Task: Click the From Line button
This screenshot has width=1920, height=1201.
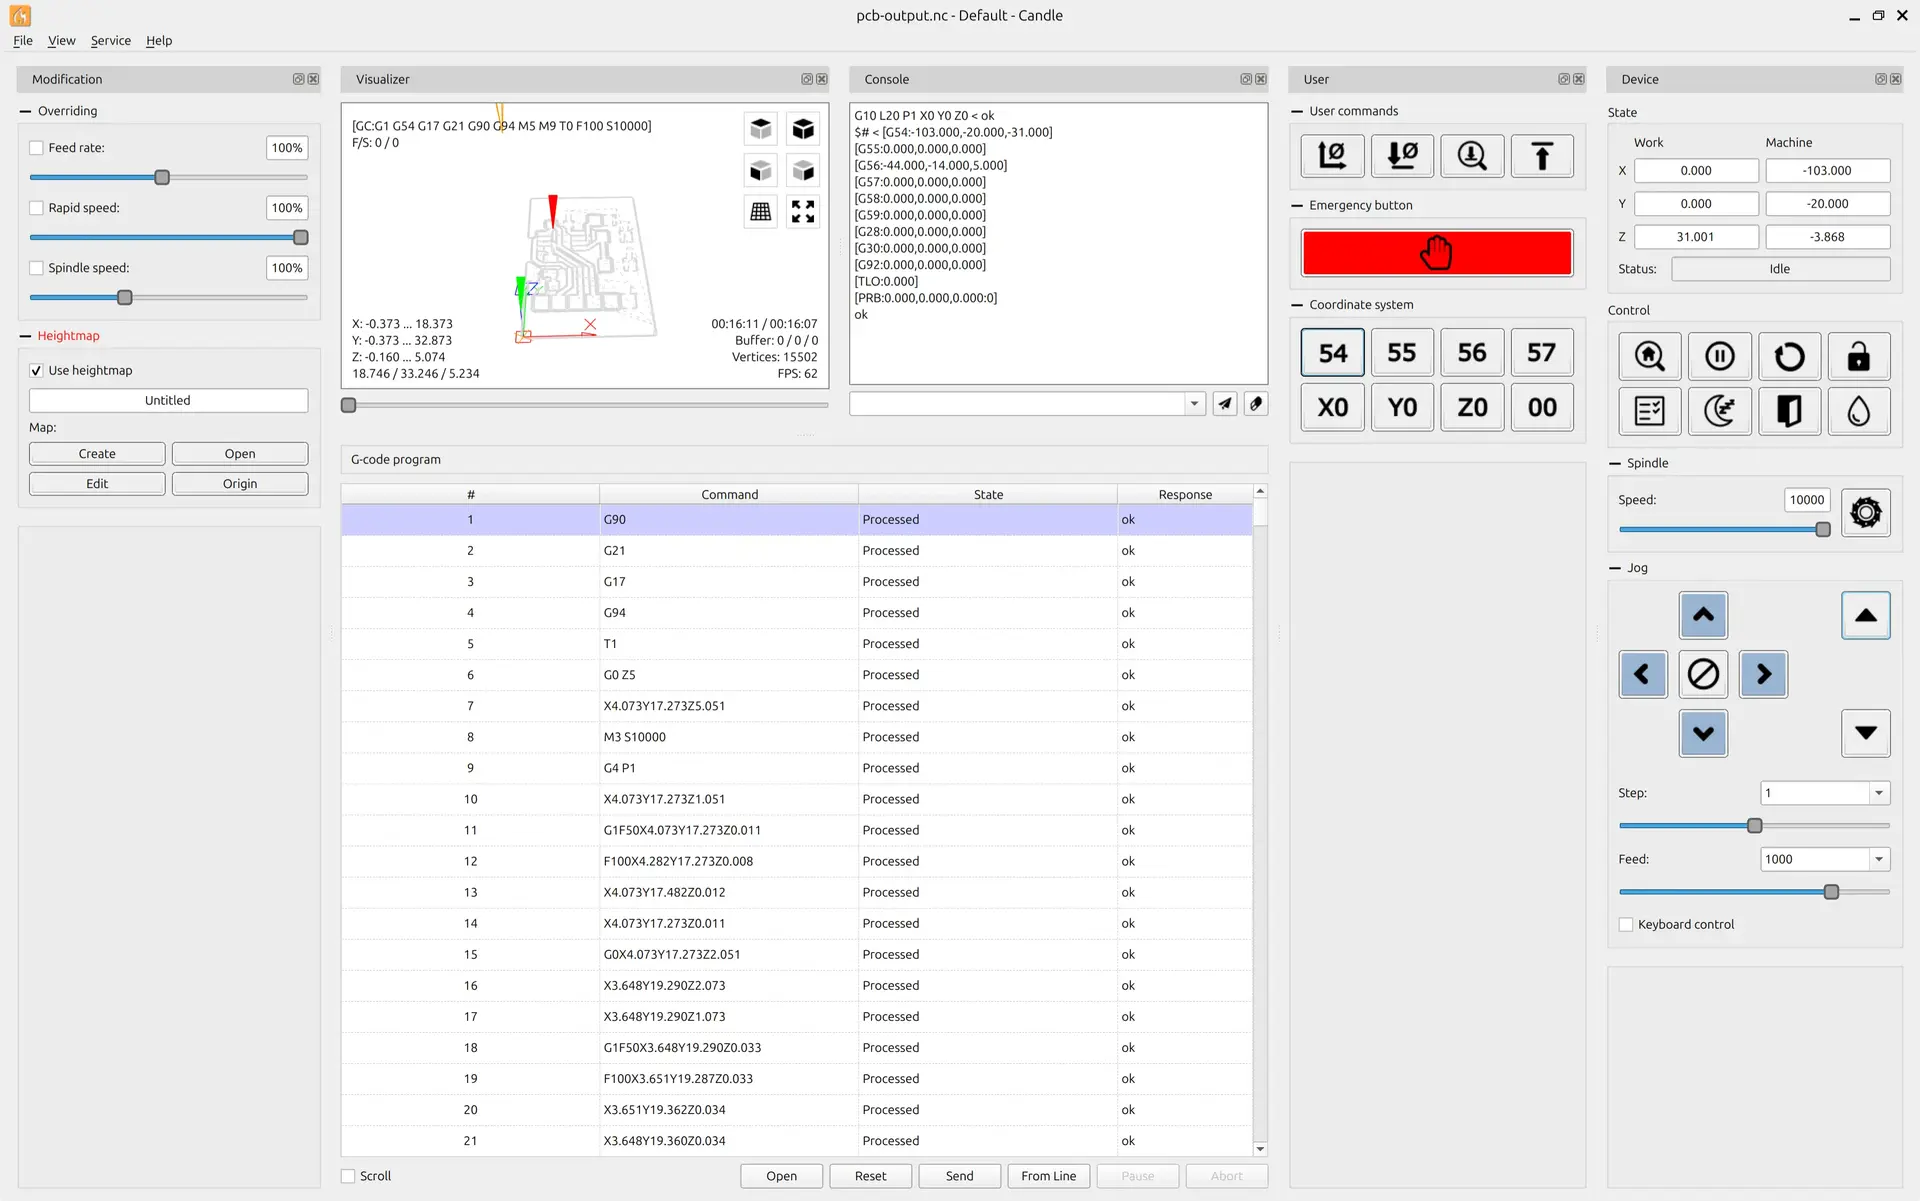Action: click(x=1048, y=1176)
